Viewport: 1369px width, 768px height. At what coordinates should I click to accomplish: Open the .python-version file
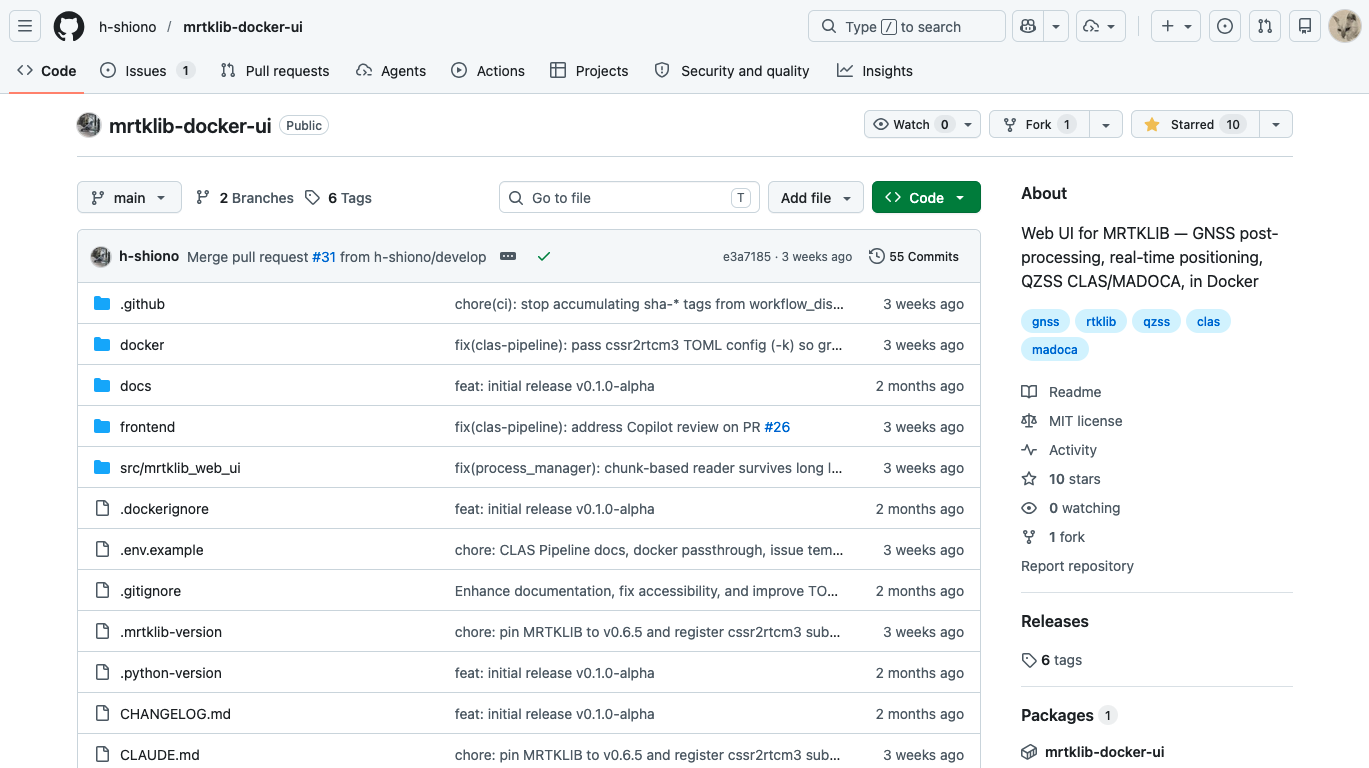(171, 673)
